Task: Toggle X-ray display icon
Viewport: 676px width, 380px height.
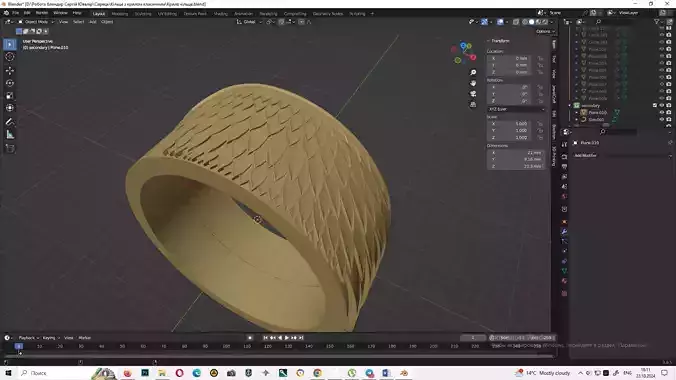Action: pyautogui.click(x=516, y=22)
